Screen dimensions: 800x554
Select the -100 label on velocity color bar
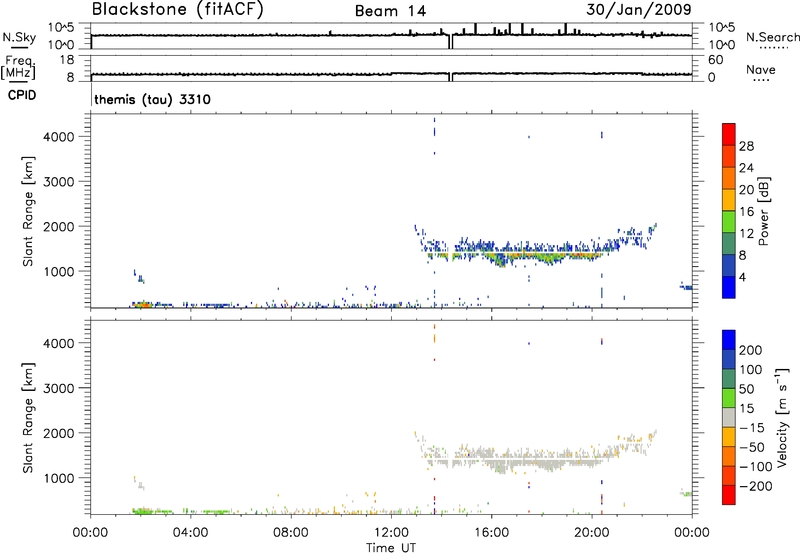(x=756, y=467)
